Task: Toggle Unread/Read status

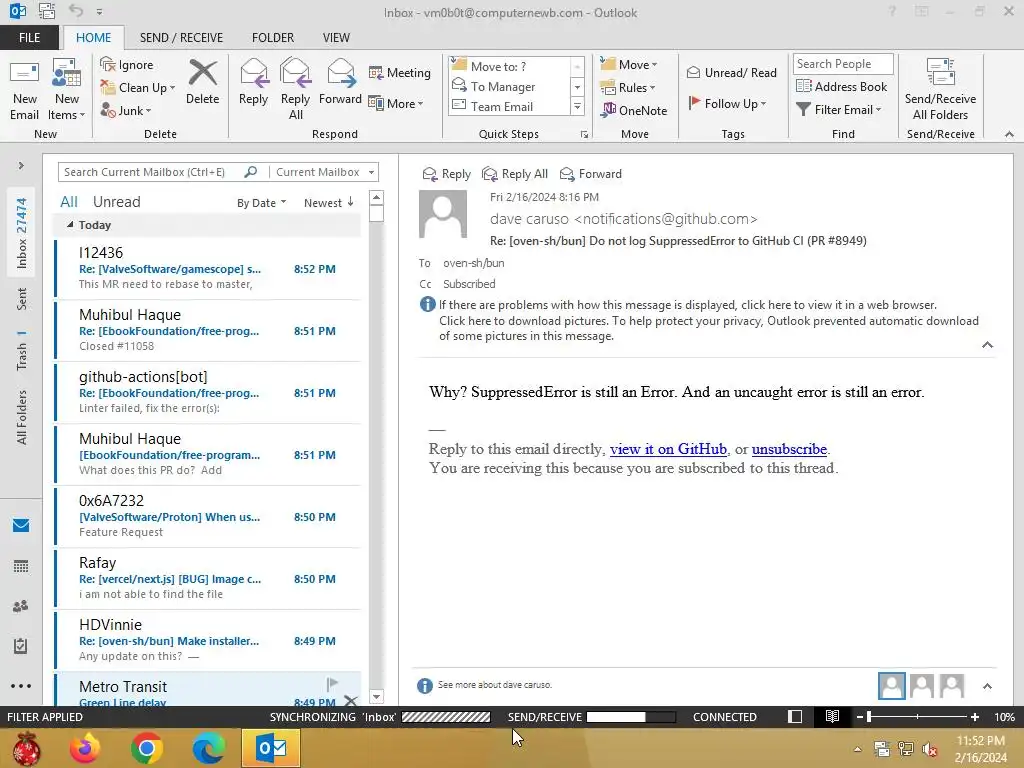Action: pos(731,72)
